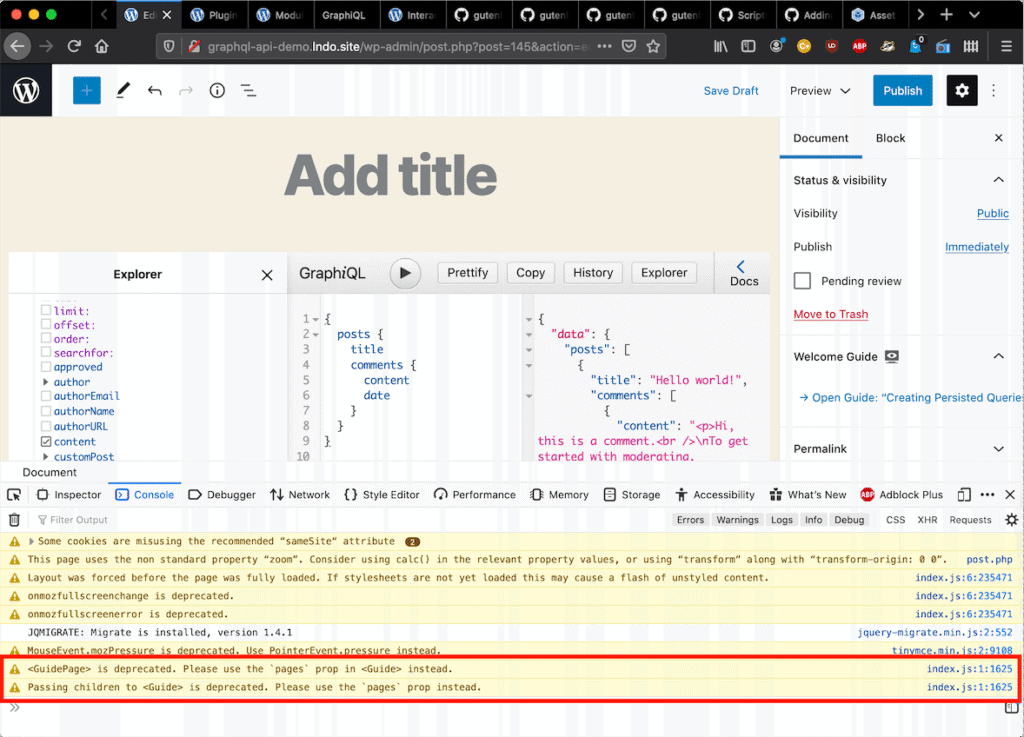Check the order: argument checkbox

46,338
